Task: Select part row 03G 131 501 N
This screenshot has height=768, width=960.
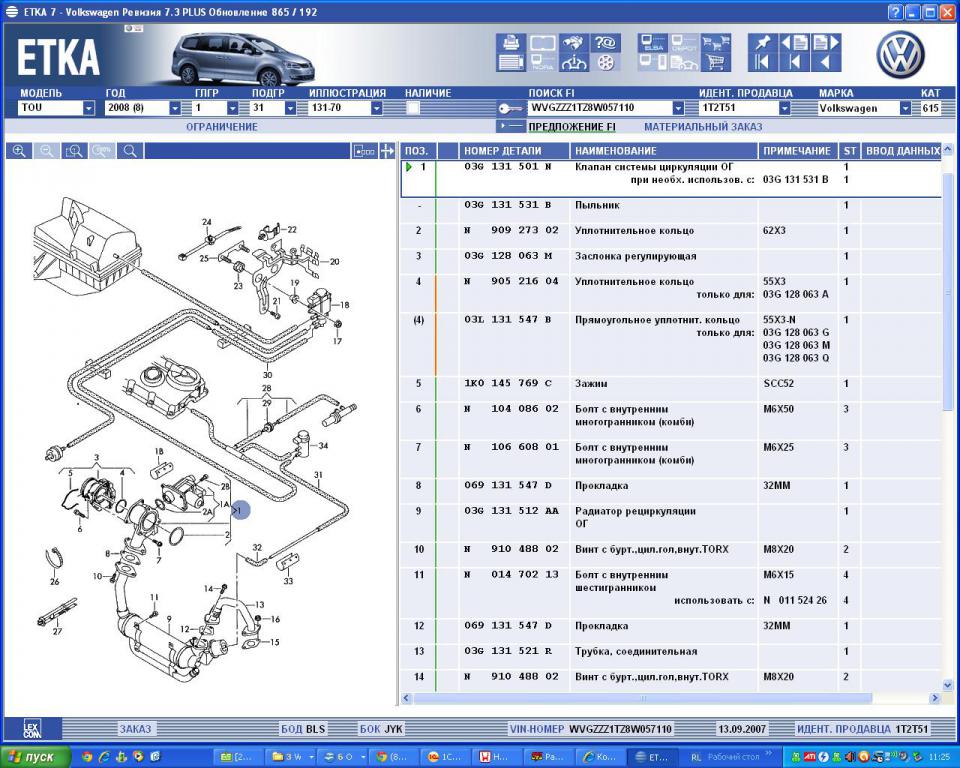Action: (671, 179)
